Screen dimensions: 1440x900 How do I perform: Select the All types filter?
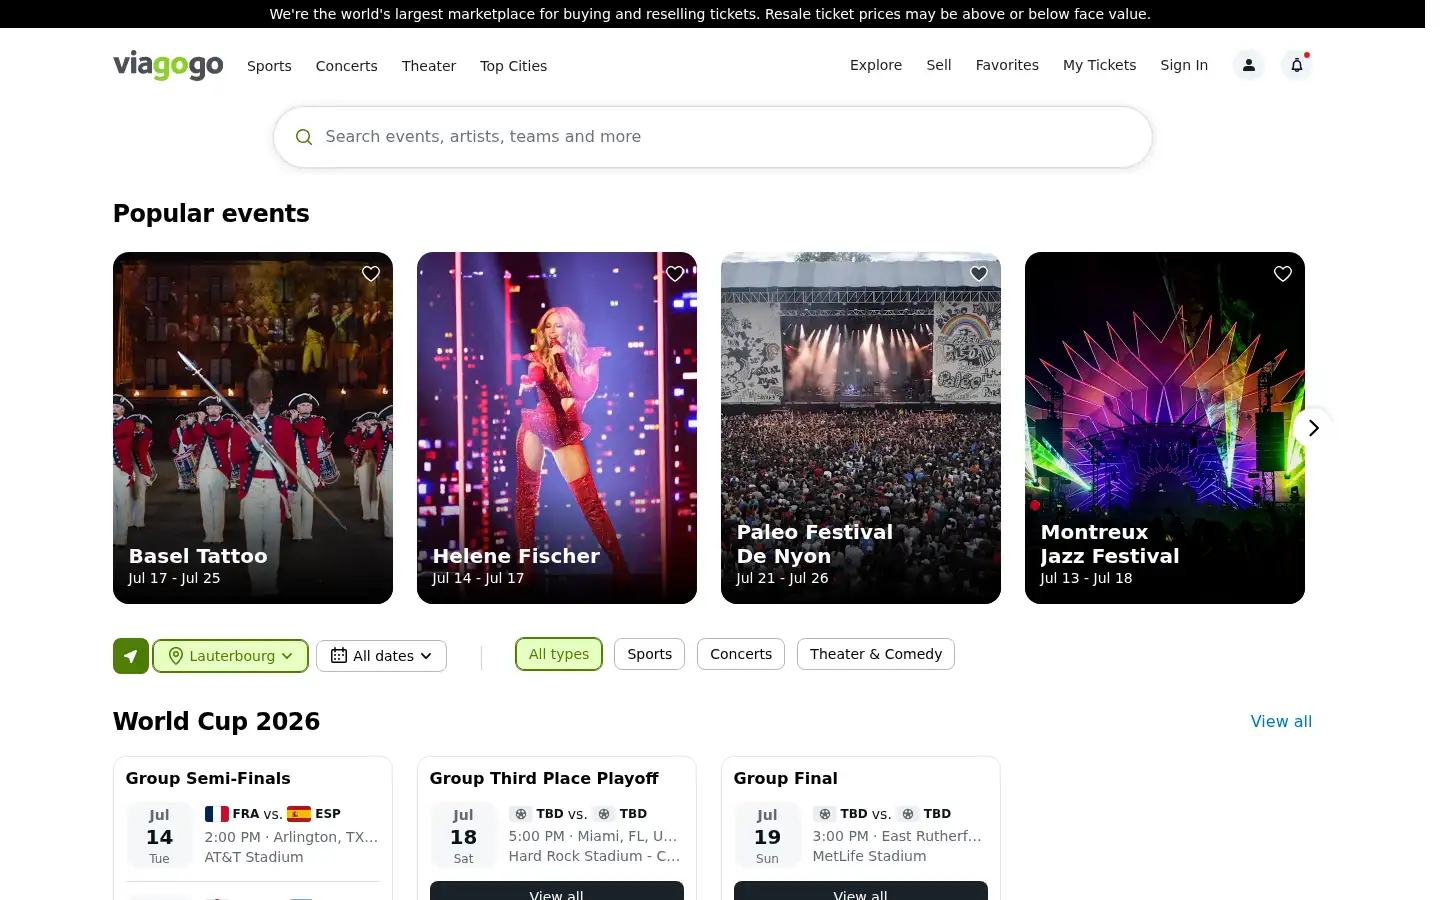point(559,654)
